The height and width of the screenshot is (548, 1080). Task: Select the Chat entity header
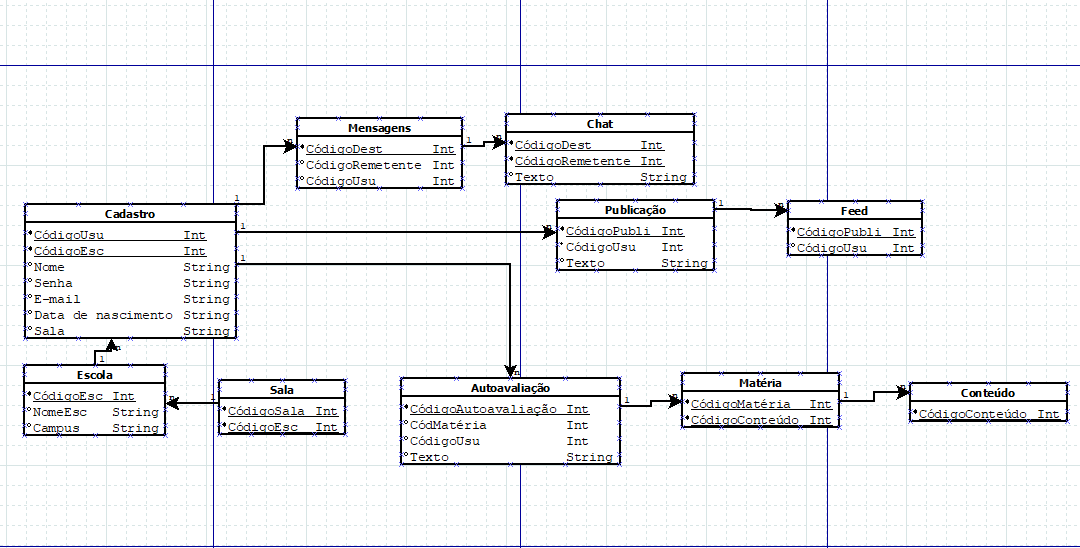click(600, 124)
